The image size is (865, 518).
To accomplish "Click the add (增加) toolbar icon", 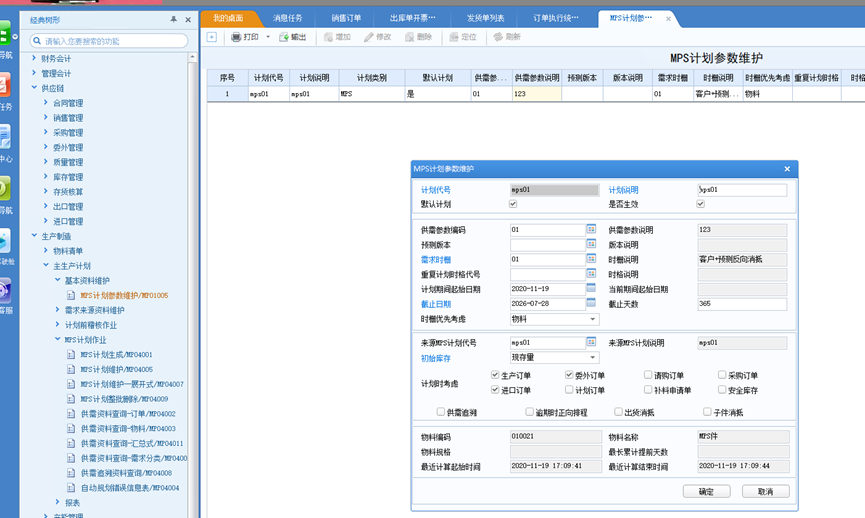I will tap(328, 37).
